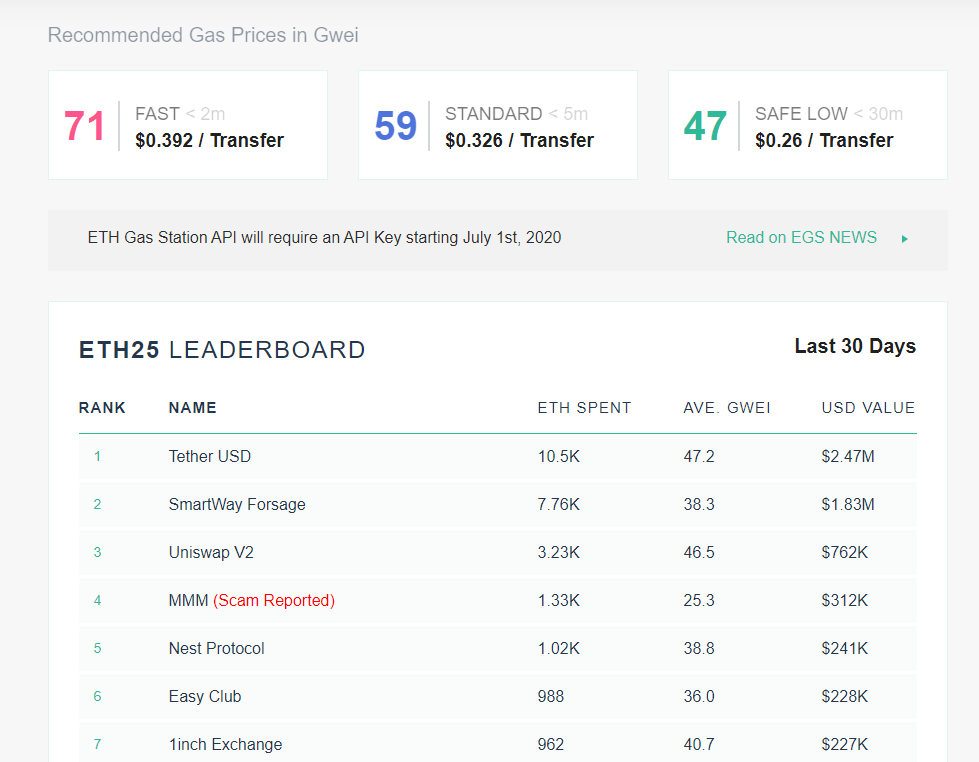Click the RANK column header
This screenshot has height=762, width=979.
pos(102,408)
